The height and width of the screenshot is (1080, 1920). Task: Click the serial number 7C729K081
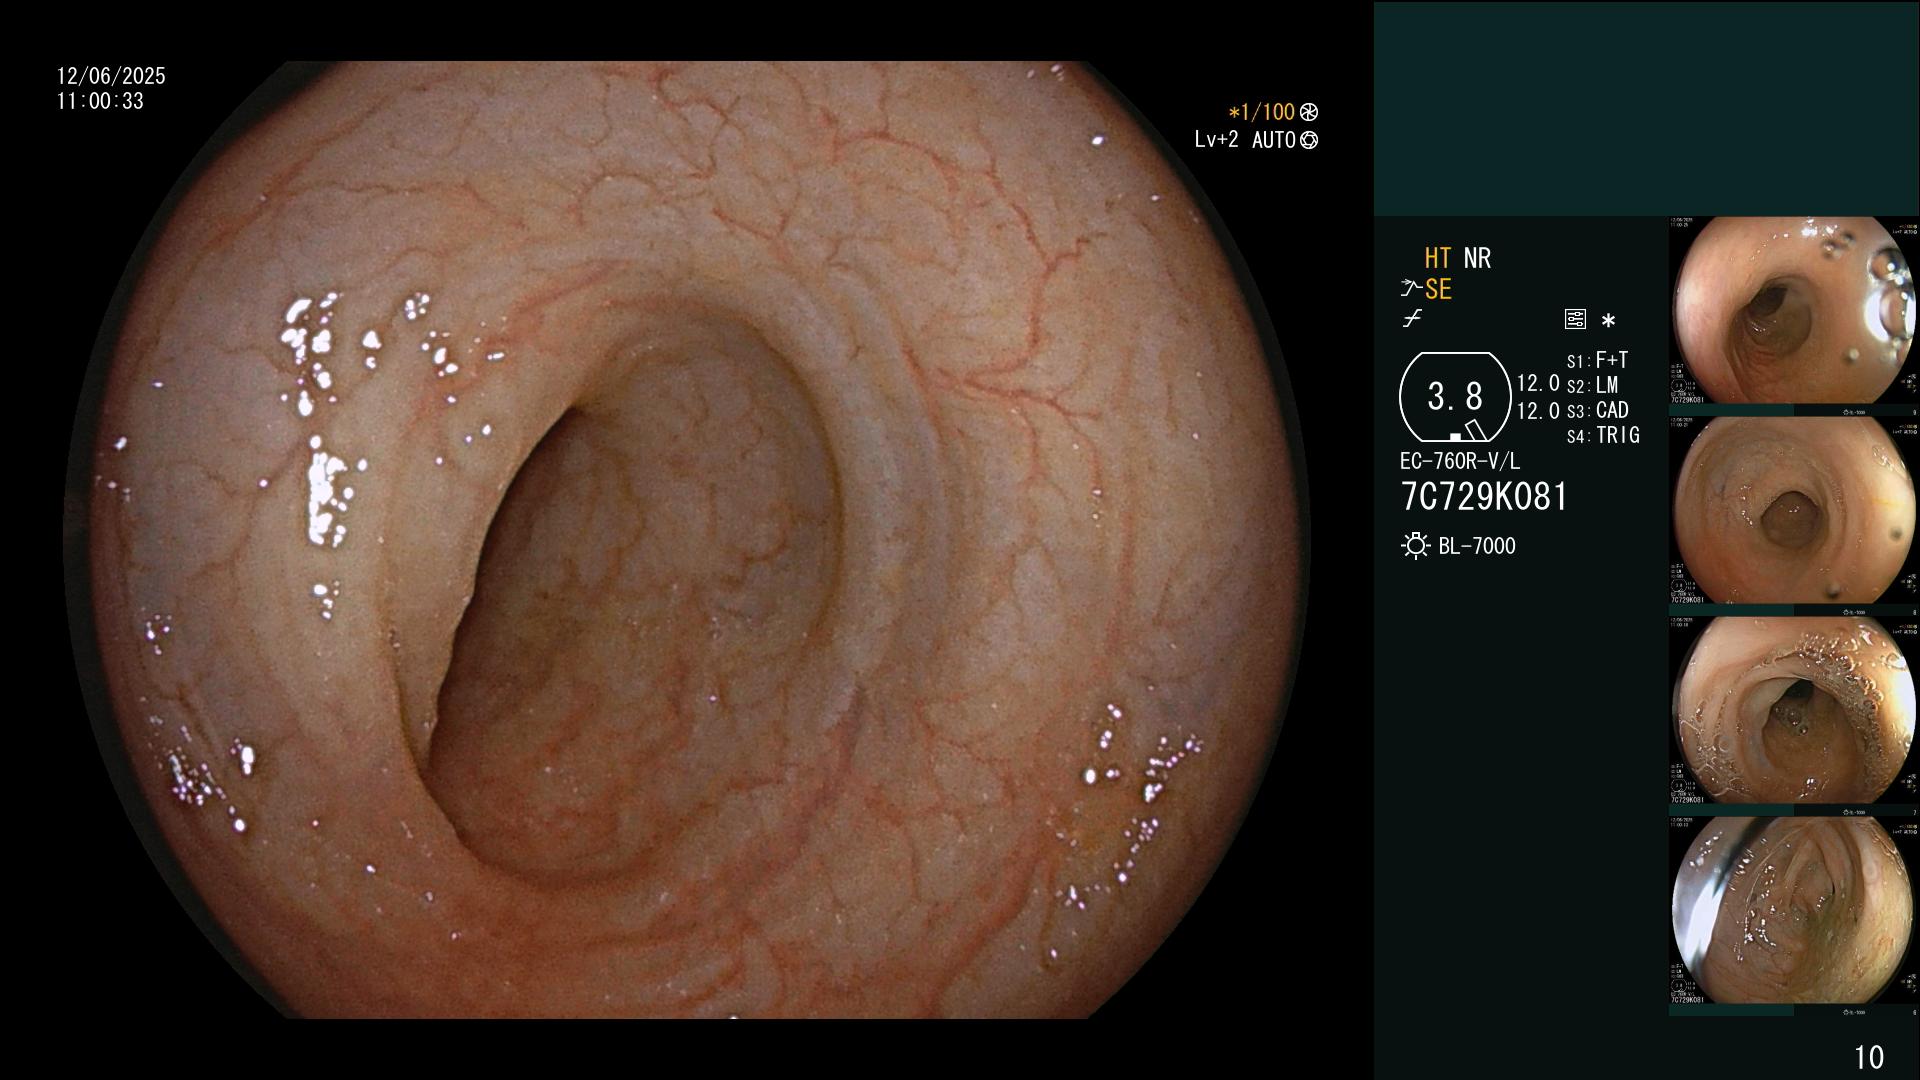click(x=1484, y=496)
